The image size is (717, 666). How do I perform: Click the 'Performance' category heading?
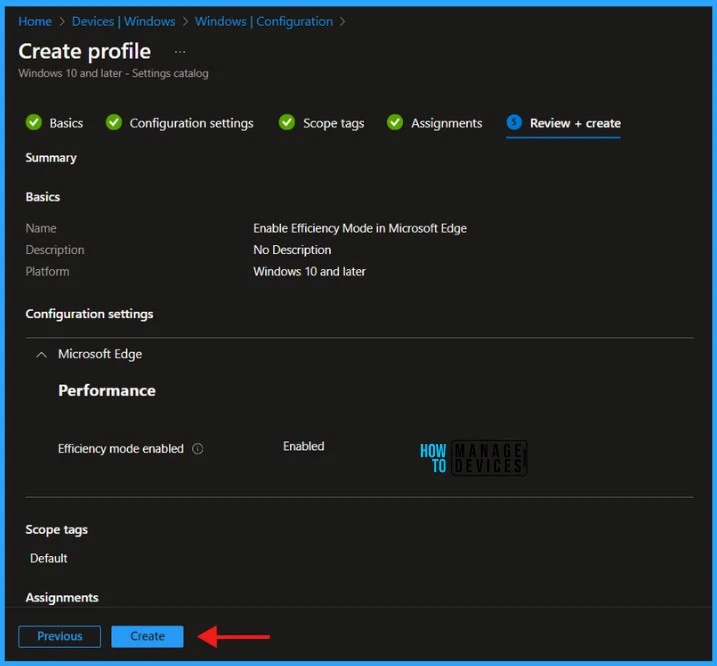[107, 390]
